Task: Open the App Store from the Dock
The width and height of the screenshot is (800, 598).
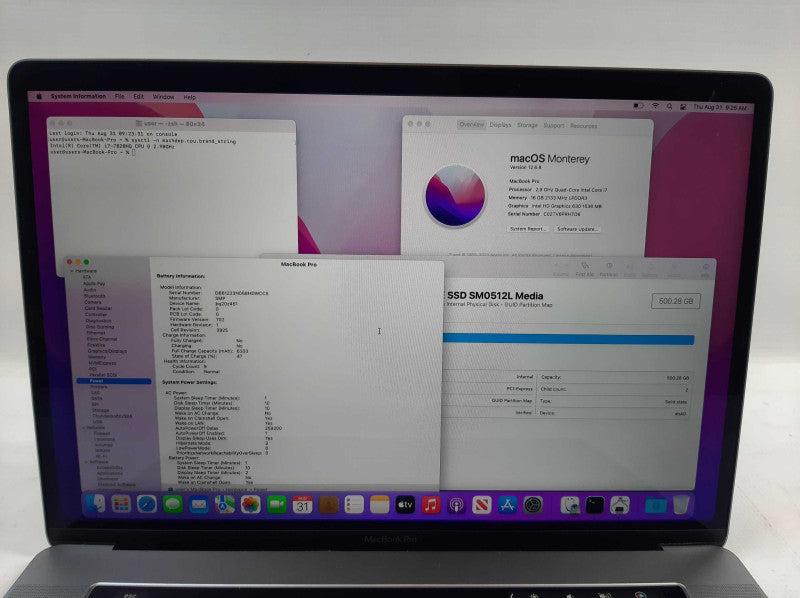Action: (508, 505)
